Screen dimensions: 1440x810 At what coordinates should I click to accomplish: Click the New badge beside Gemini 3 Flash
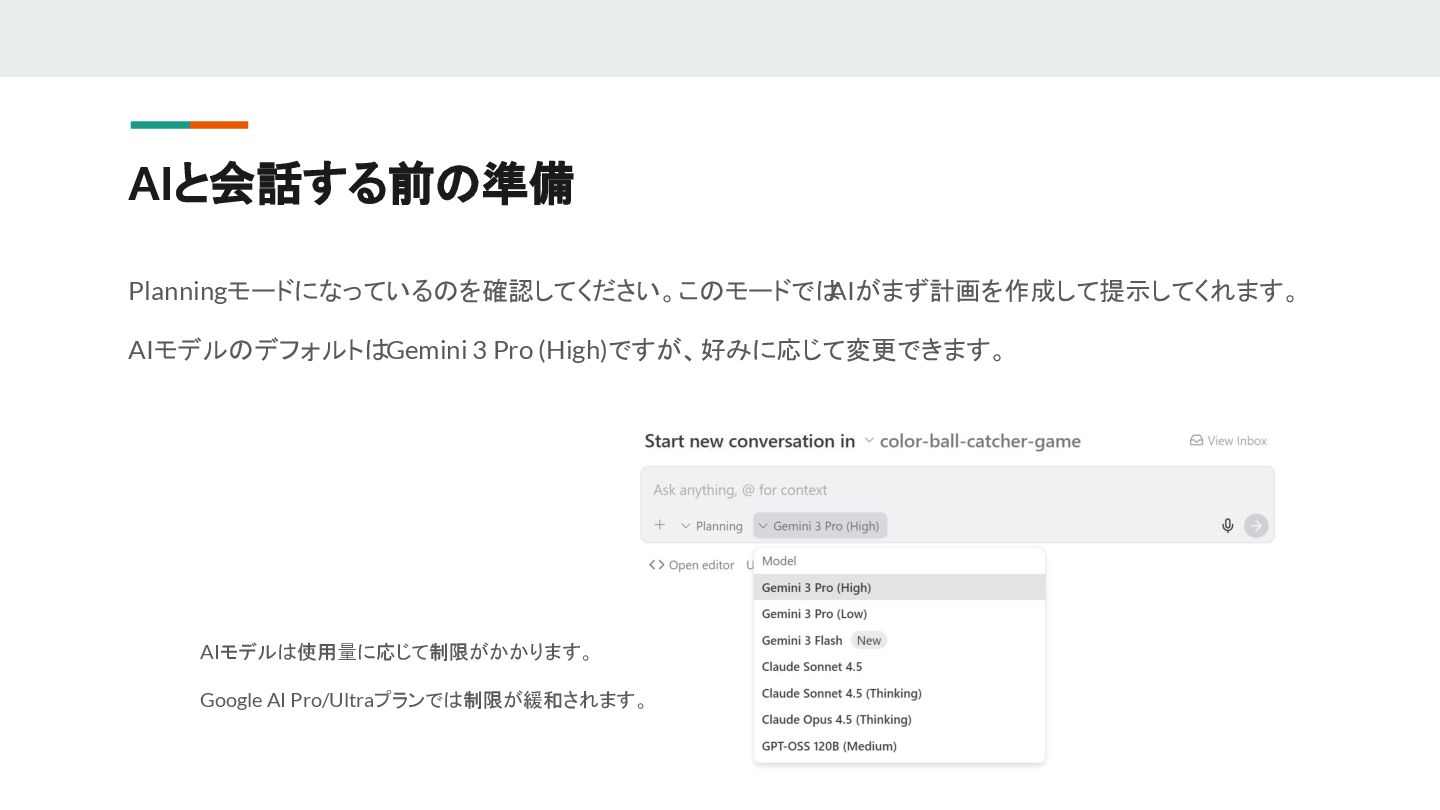(x=869, y=640)
